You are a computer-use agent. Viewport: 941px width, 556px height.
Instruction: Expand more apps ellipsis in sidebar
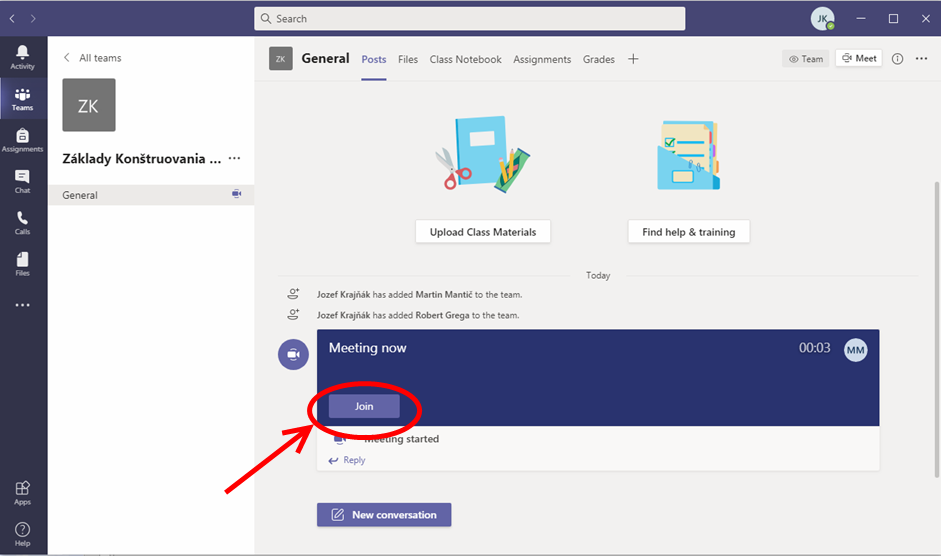(22, 305)
